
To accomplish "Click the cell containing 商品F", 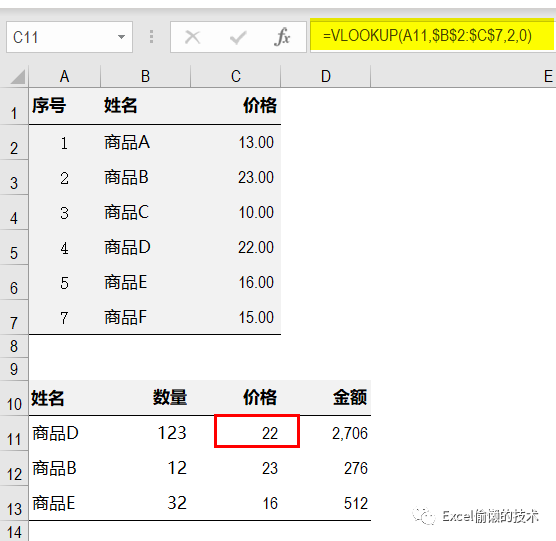I will [x=146, y=317].
